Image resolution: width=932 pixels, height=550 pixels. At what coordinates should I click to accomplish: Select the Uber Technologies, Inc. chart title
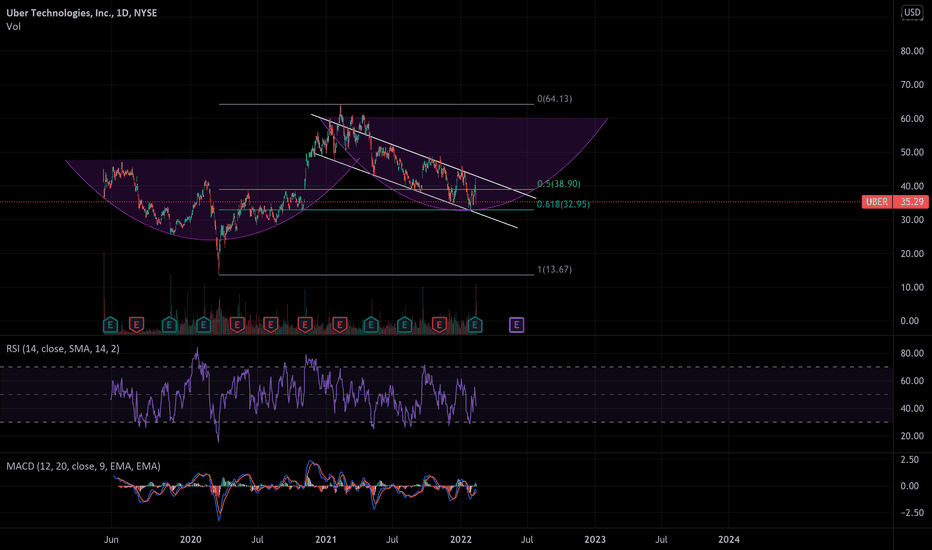(81, 12)
